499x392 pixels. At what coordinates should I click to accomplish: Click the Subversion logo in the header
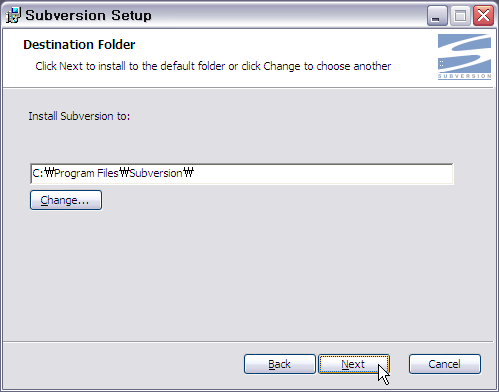coord(464,57)
